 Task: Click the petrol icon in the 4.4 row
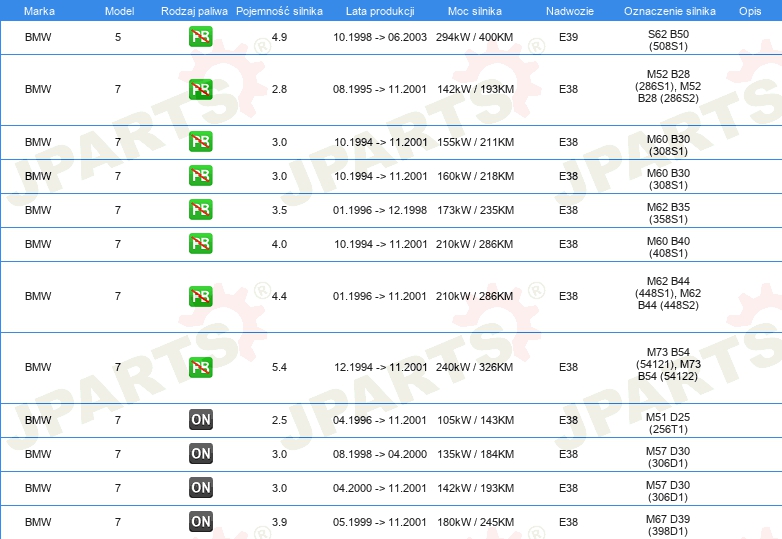(200, 296)
